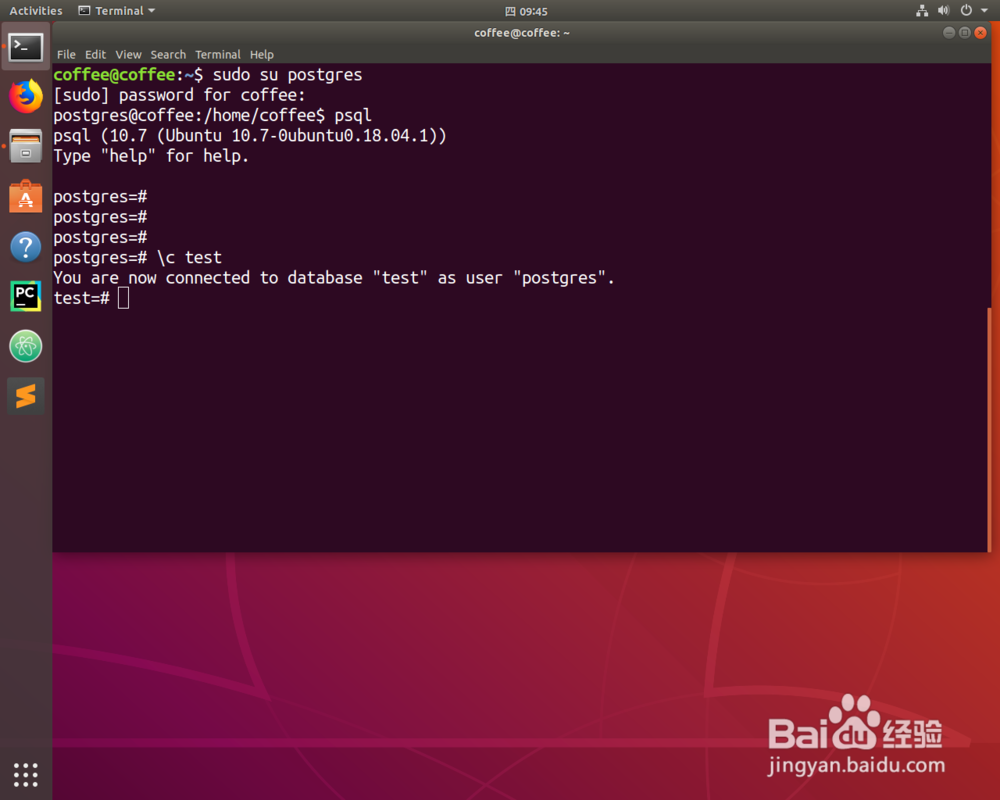
Task: Click the 'psql (10.7 (Ubuntu' version line
Action: click(250, 135)
